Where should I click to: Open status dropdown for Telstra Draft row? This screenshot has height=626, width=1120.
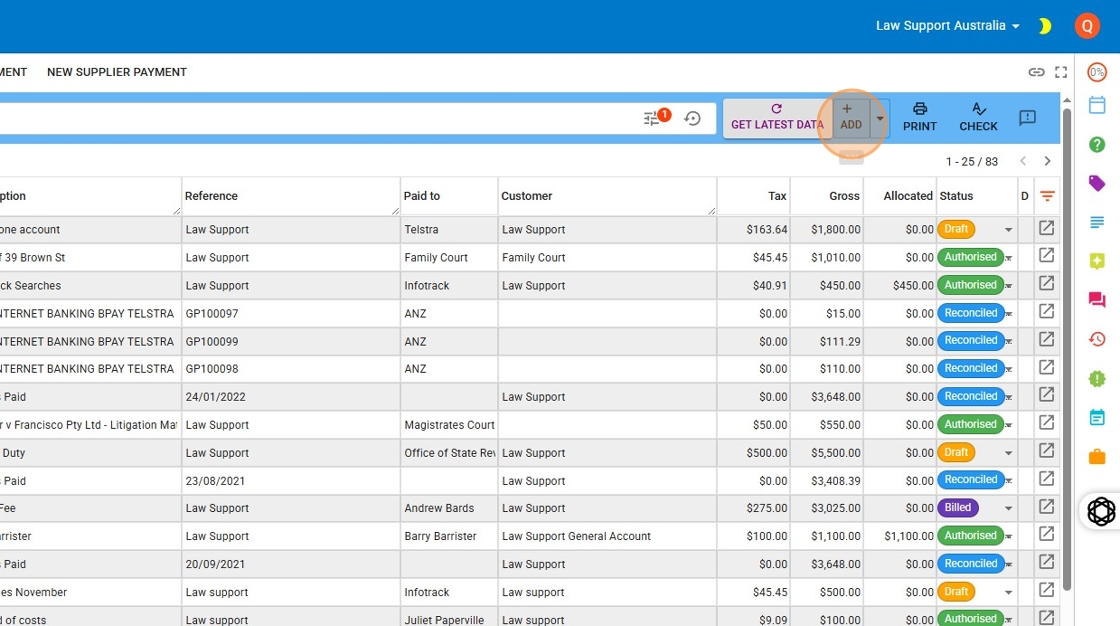point(1008,230)
